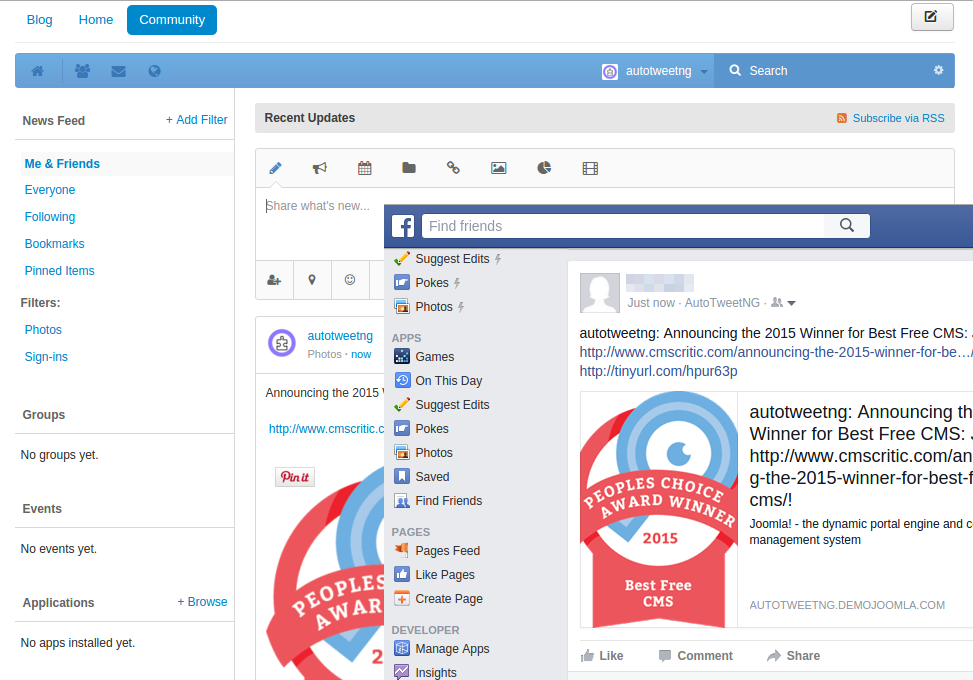Viewport: 973px width, 680px height.
Task: Open the search settings gear
Action: [x=938, y=70]
